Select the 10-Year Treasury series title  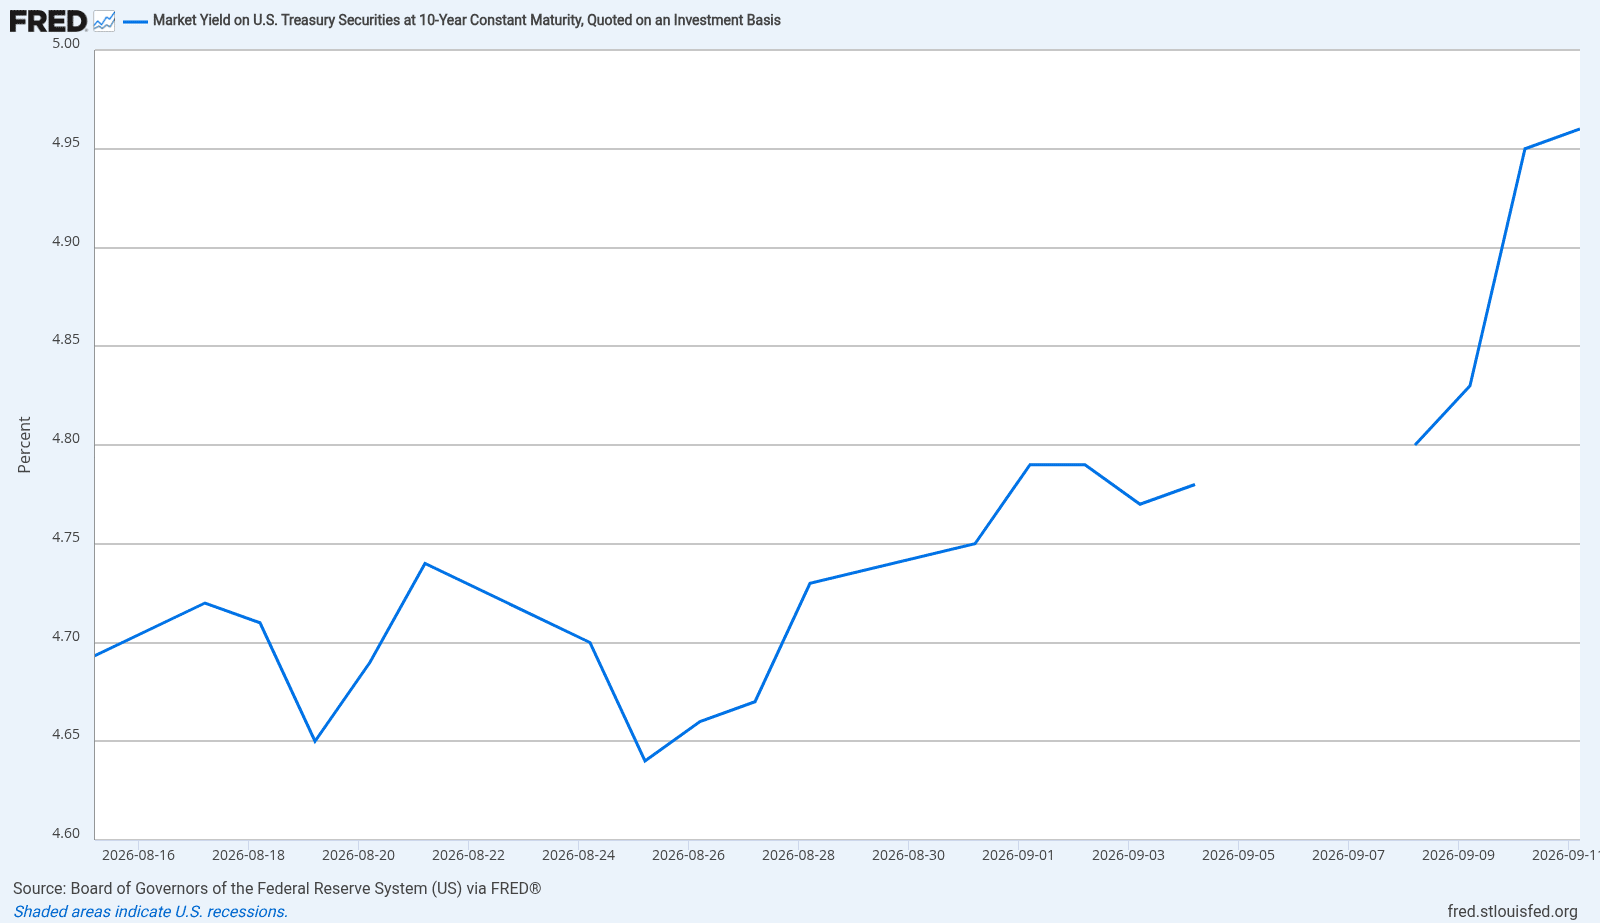coord(466,20)
